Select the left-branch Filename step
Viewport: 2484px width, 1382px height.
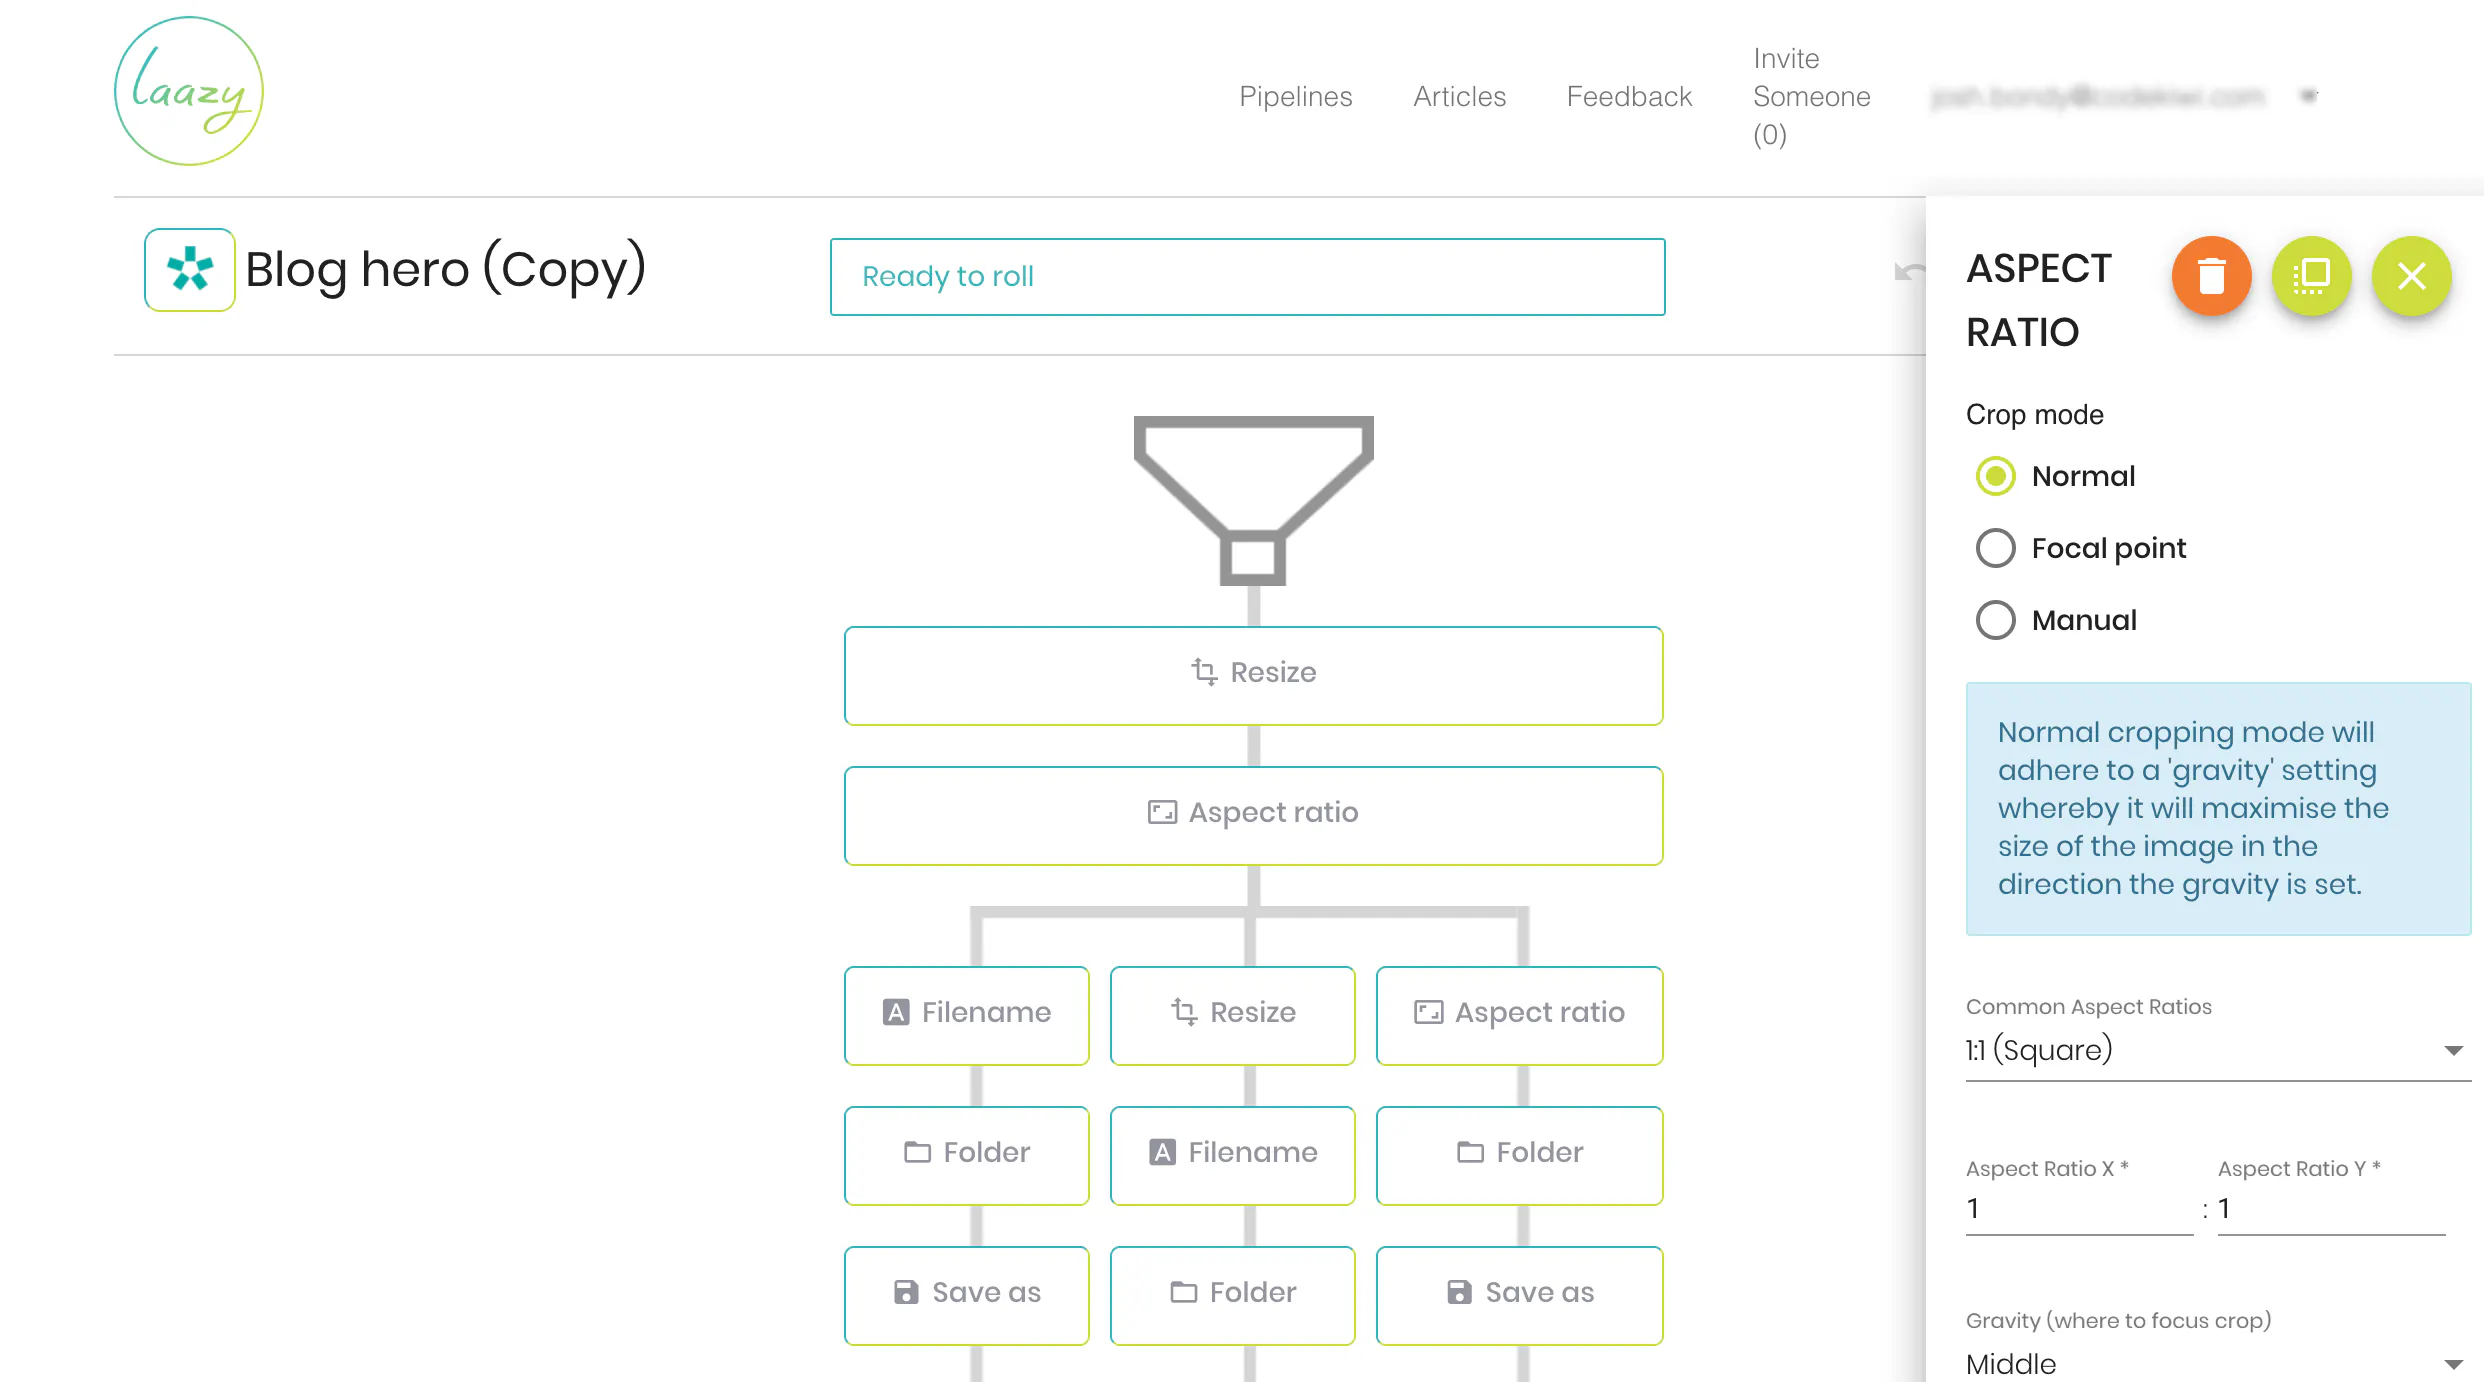(x=966, y=1015)
